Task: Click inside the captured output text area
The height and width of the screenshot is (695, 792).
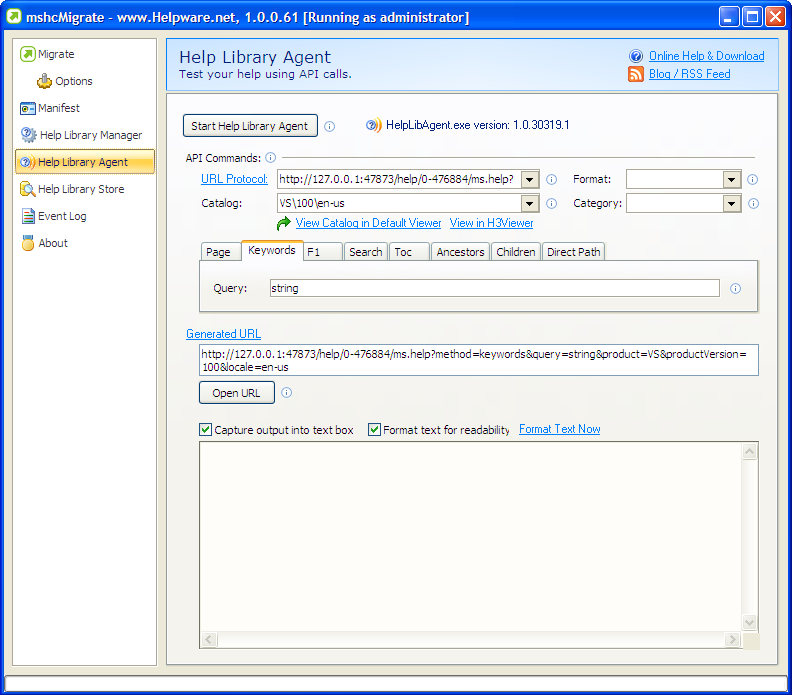Action: coord(471,536)
